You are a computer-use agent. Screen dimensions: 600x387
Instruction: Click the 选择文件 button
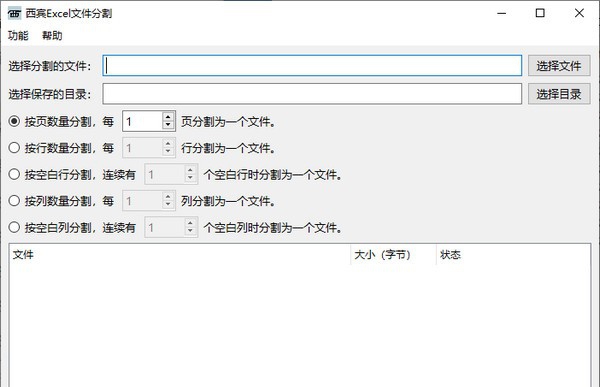(559, 66)
